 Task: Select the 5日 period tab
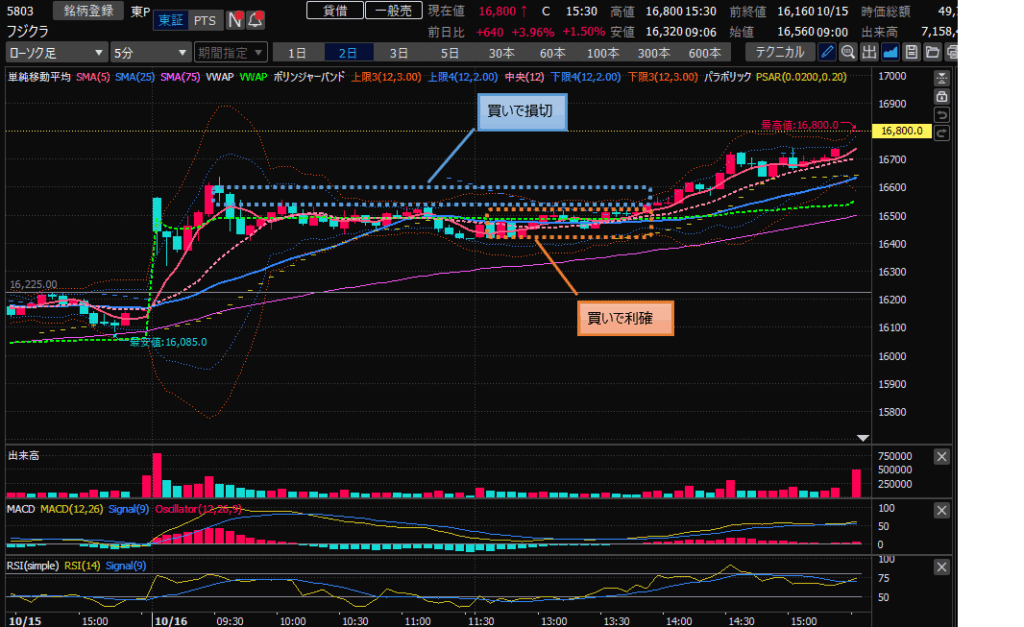point(450,52)
